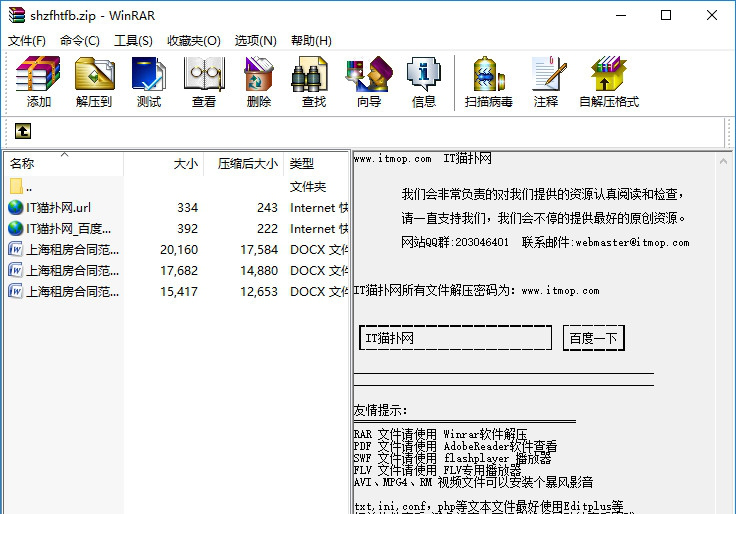Click the 文件夹 type cell
Screen dimensions: 736x534
click(x=308, y=187)
